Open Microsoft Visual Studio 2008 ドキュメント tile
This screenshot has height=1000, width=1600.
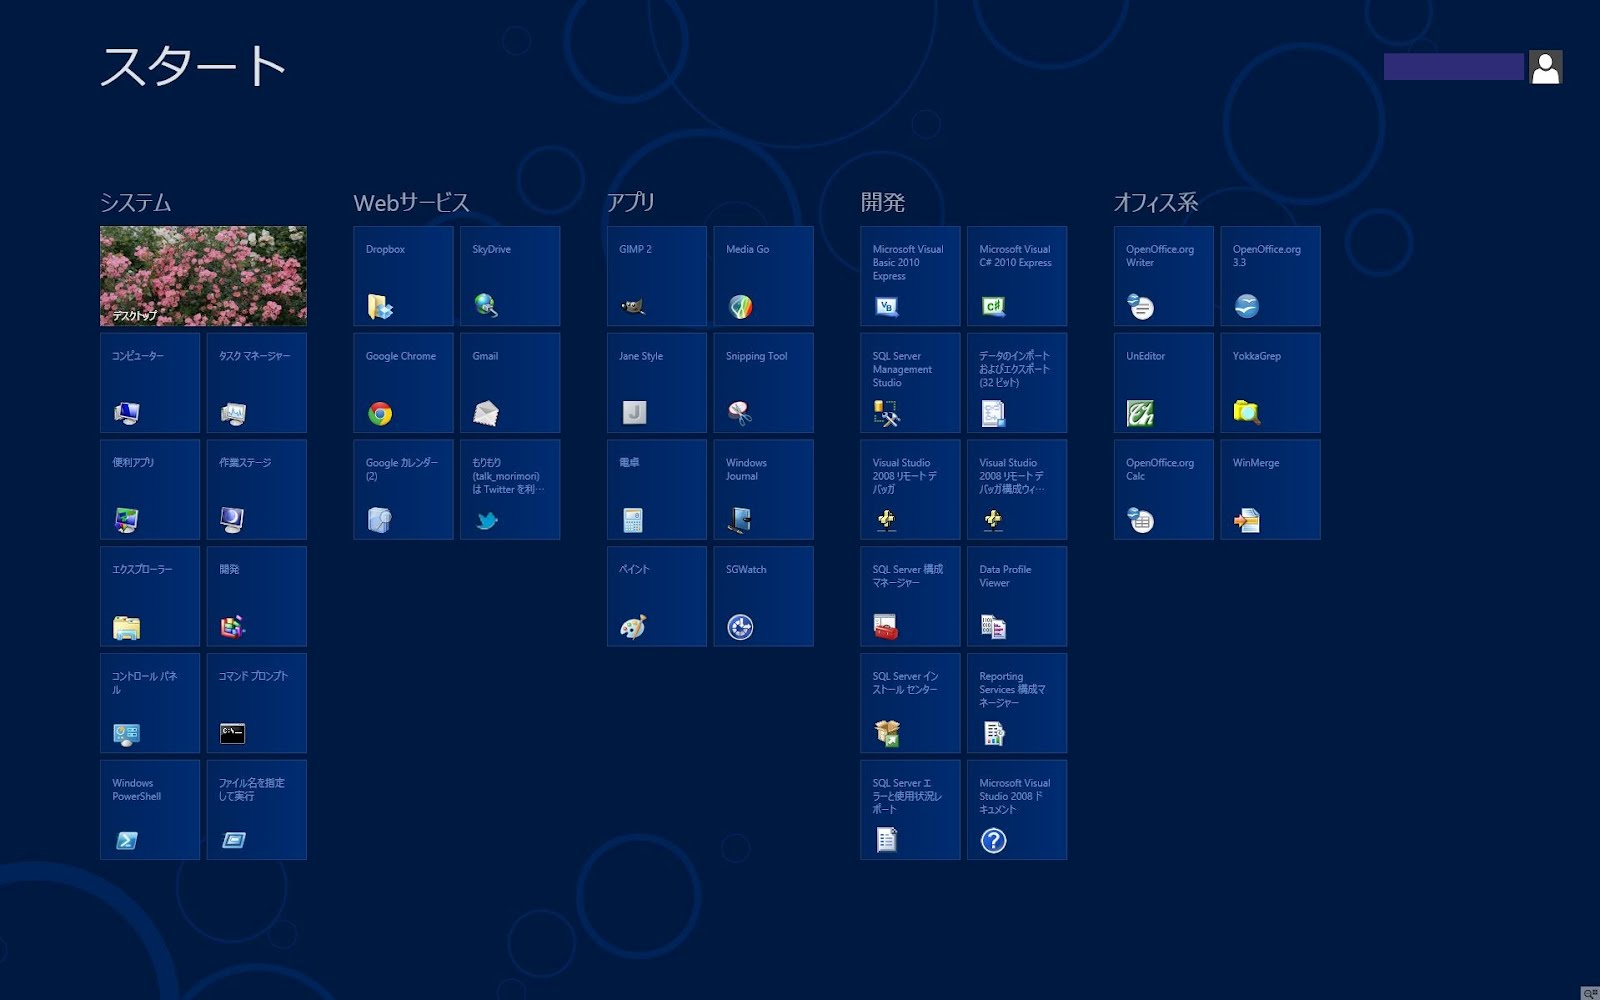(1017, 810)
